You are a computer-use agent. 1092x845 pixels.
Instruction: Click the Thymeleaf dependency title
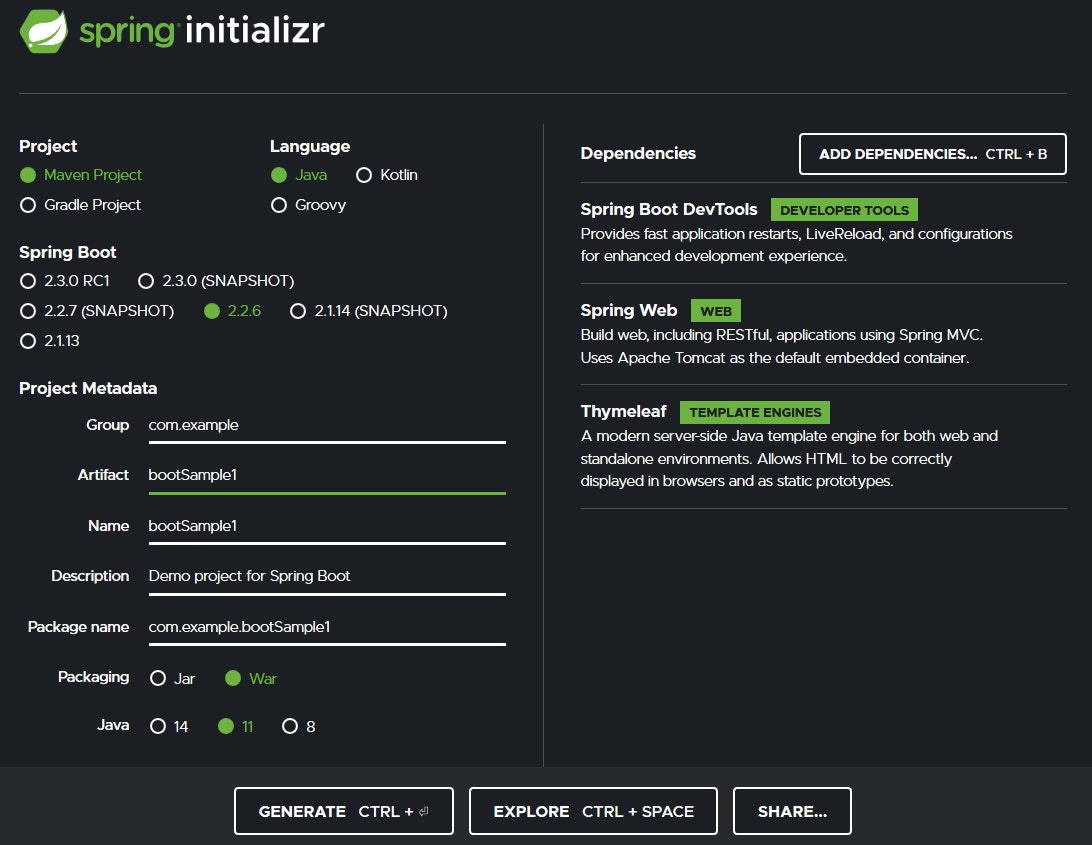pyautogui.click(x=623, y=411)
